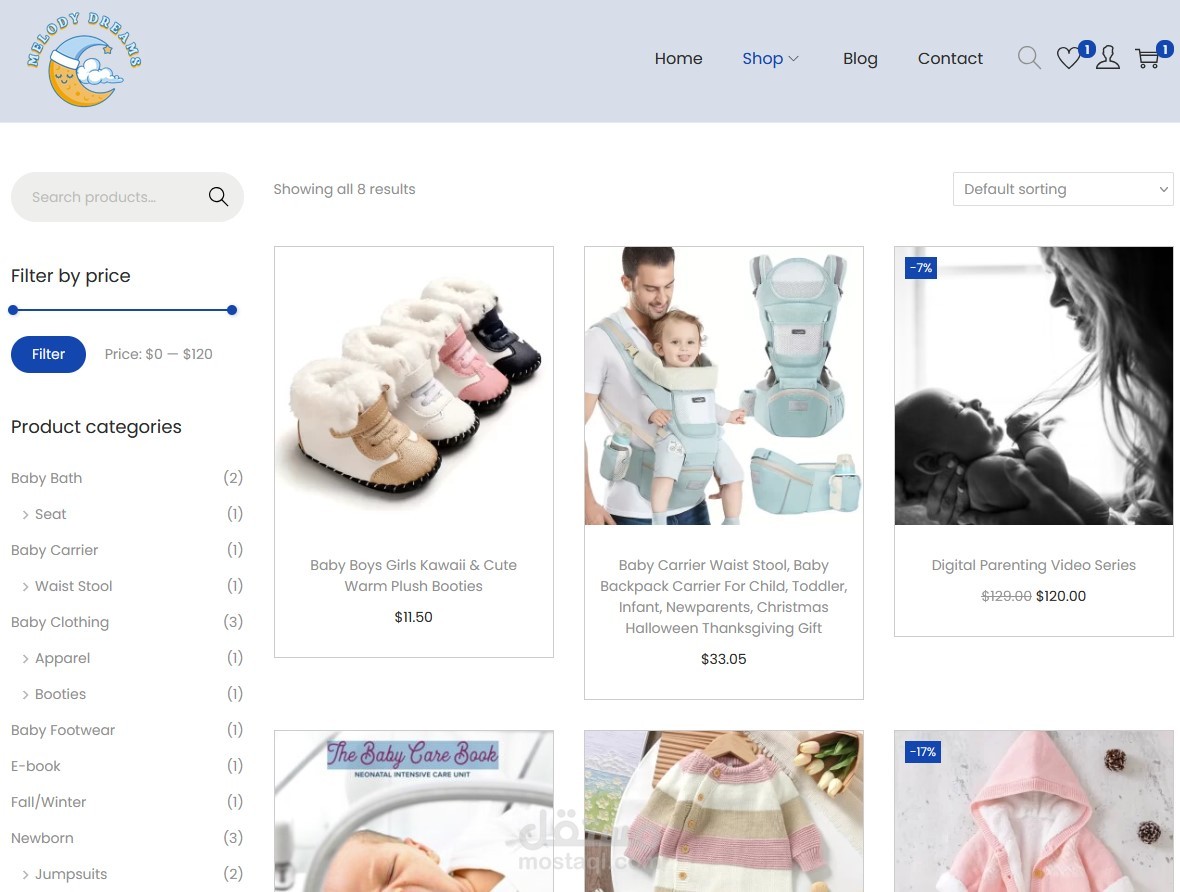The image size is (1180, 892).
Task: Open the Blog page
Action: pos(860,59)
